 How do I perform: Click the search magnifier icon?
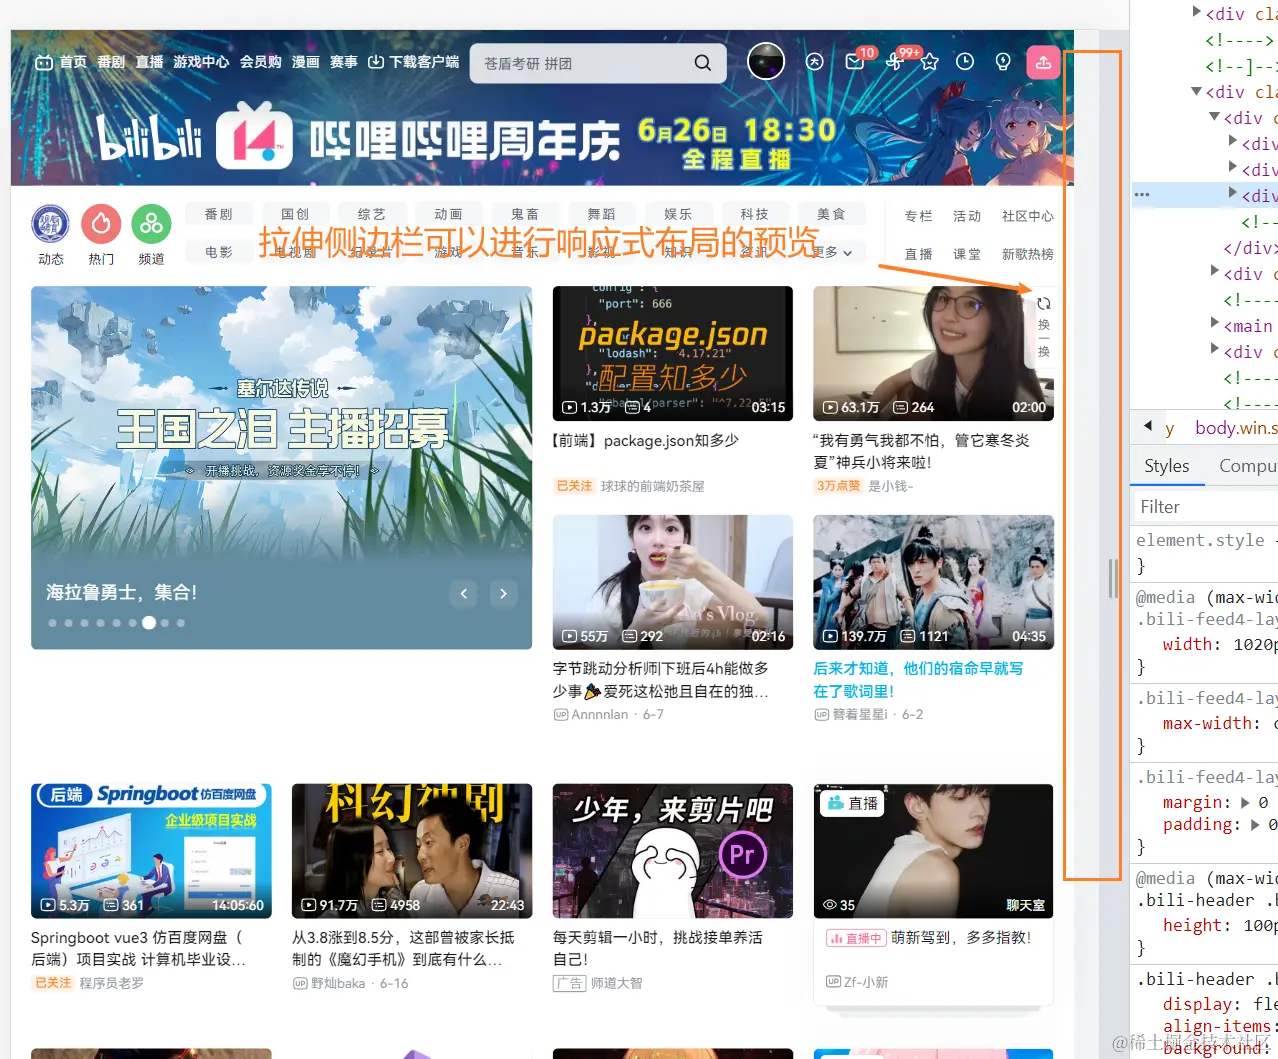703,63
